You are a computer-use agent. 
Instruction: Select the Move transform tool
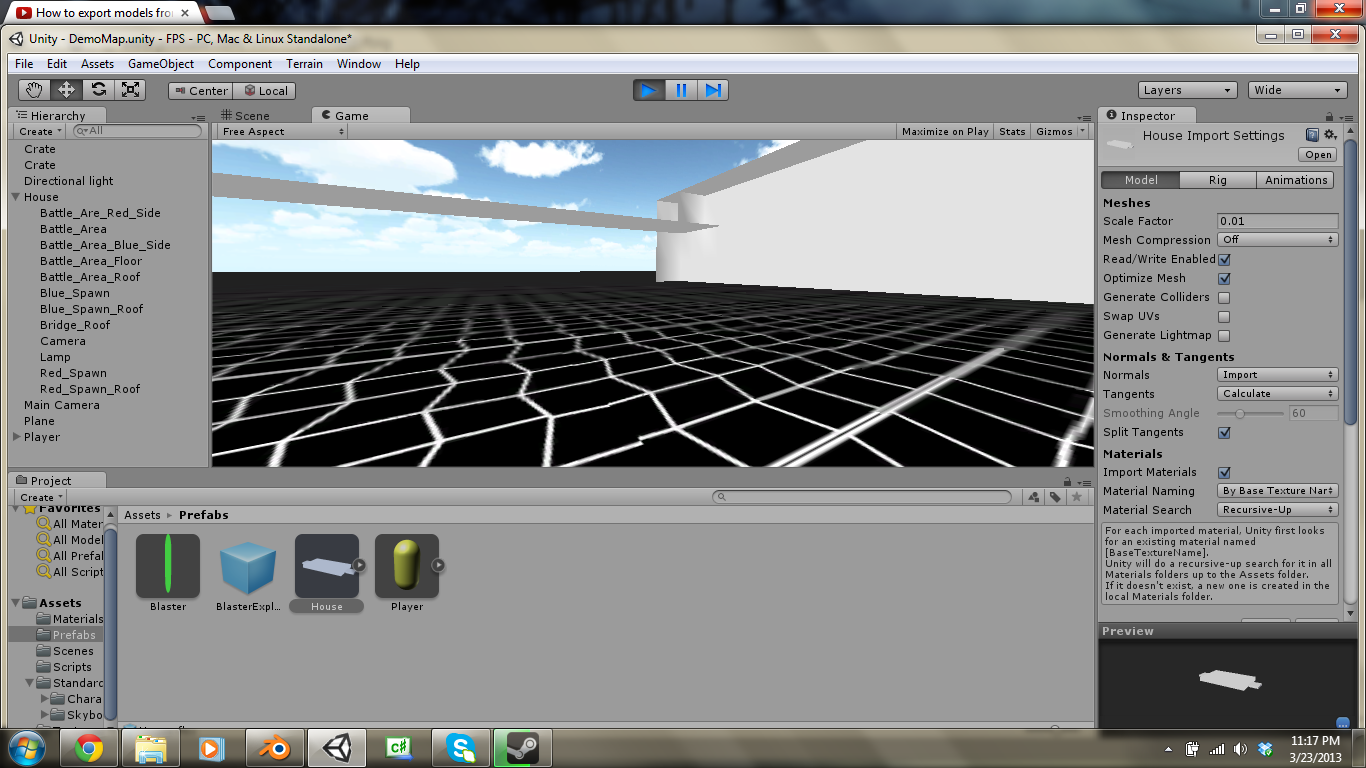66,90
